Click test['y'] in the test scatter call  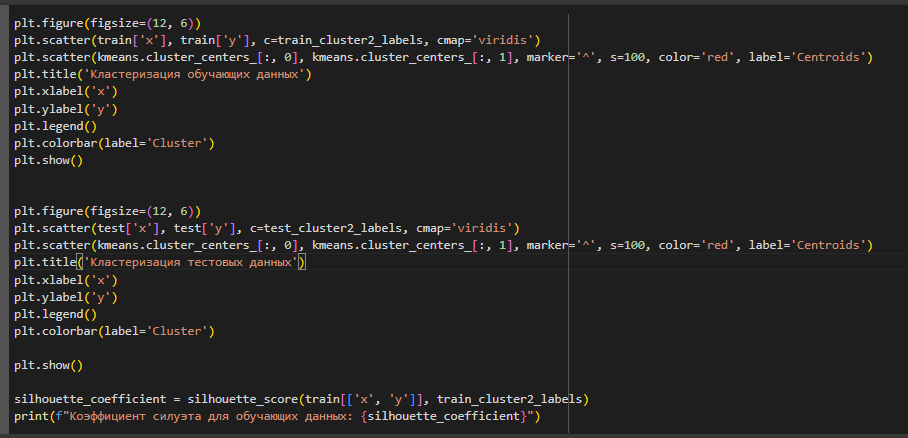click(x=204, y=229)
